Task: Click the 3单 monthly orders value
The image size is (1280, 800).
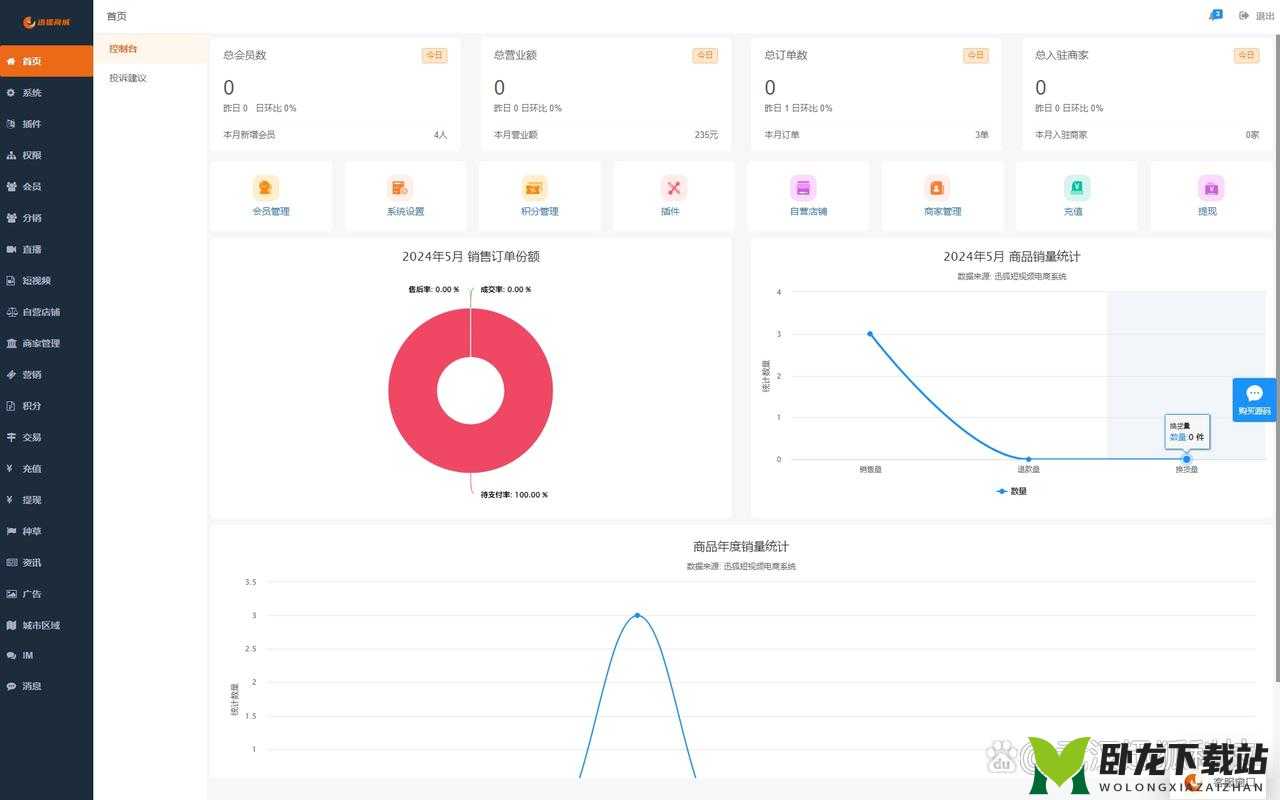Action: 982,134
